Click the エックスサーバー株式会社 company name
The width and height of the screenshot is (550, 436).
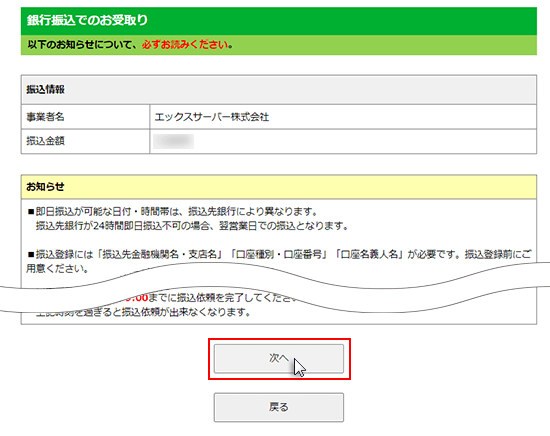(212, 117)
